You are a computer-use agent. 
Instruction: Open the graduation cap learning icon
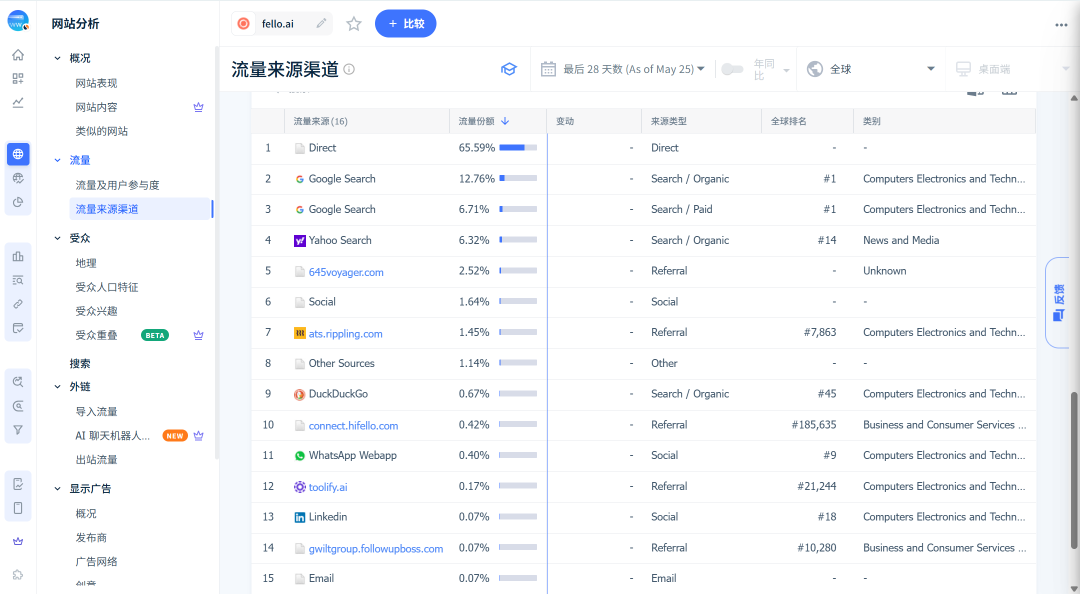tap(508, 69)
